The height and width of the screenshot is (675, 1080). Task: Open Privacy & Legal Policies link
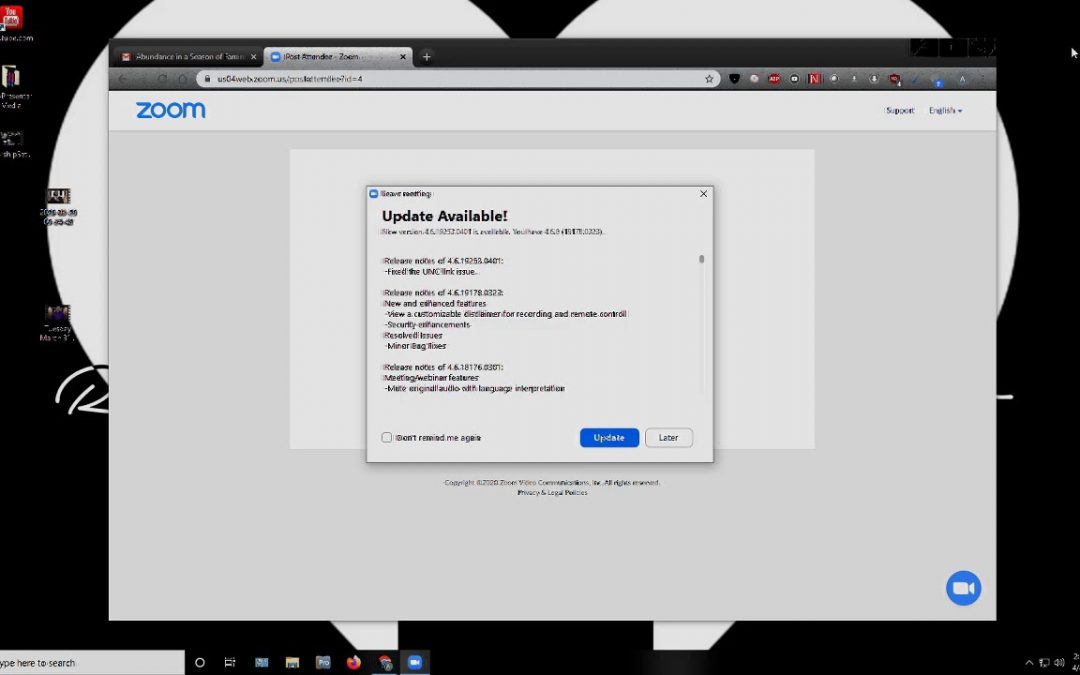[x=552, y=492]
